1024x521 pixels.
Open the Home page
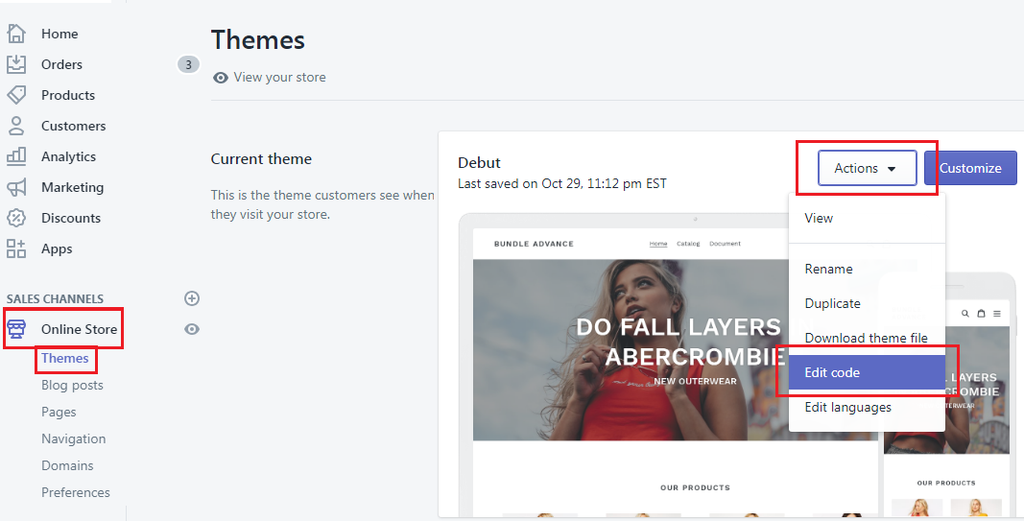[x=59, y=34]
